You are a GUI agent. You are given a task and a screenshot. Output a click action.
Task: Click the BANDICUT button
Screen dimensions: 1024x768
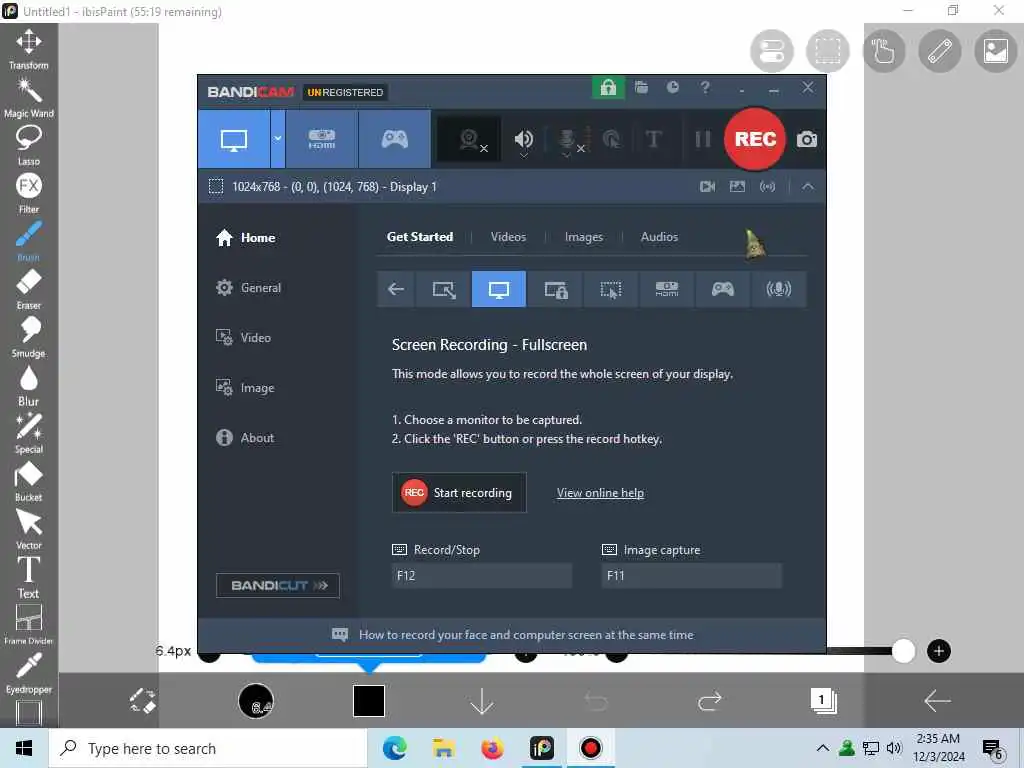278,585
